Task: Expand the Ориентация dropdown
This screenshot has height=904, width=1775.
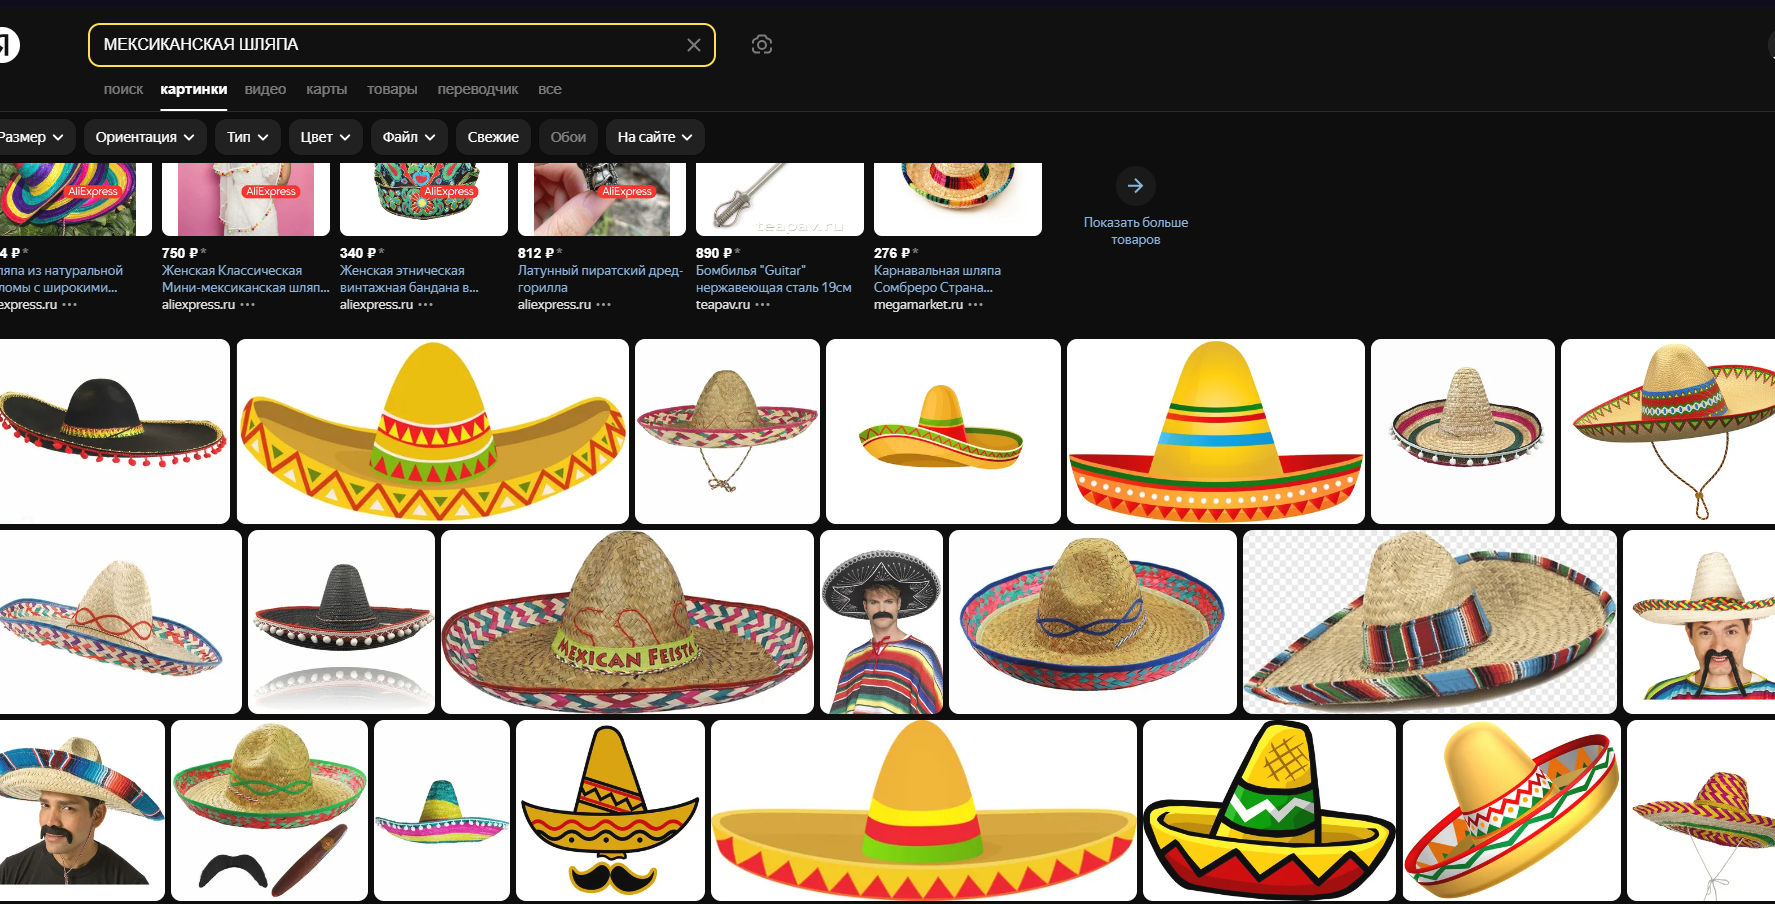Action: (x=145, y=137)
